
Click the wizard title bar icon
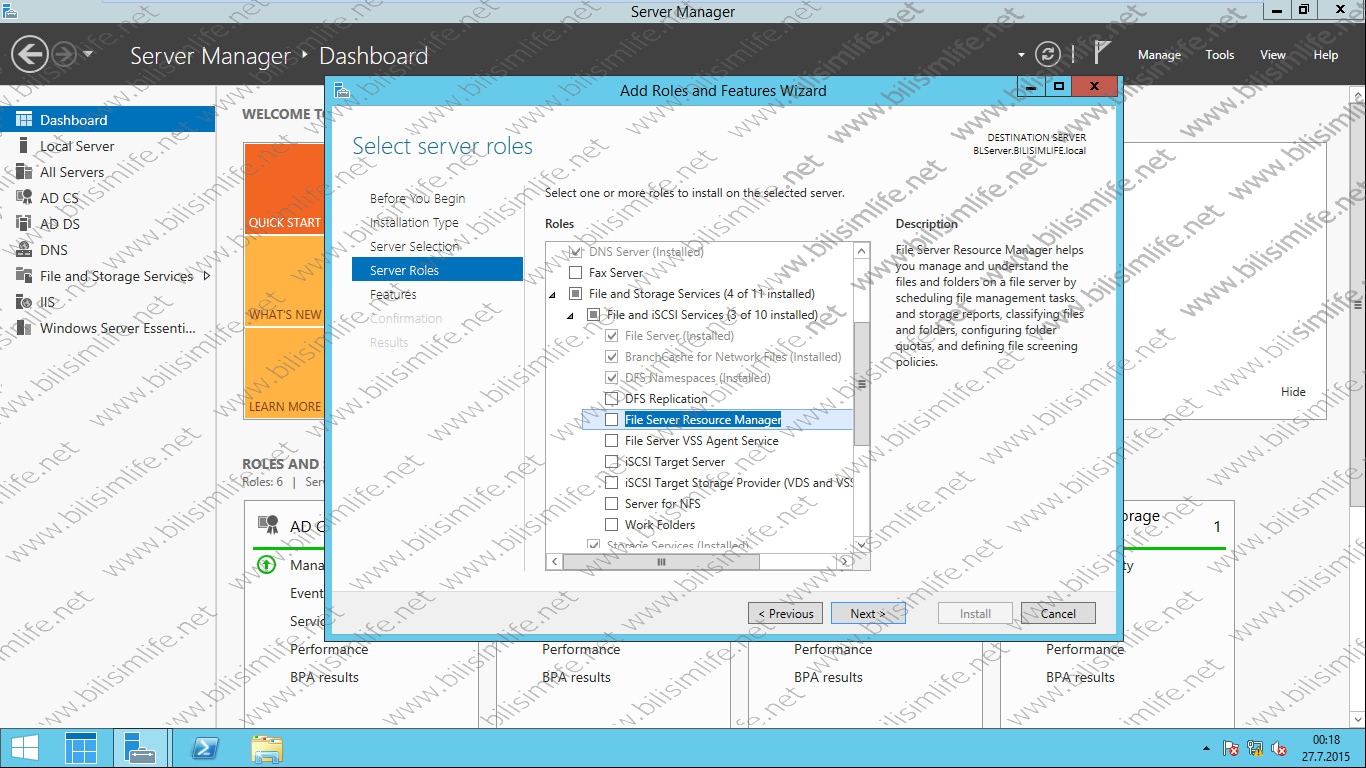[x=343, y=91]
